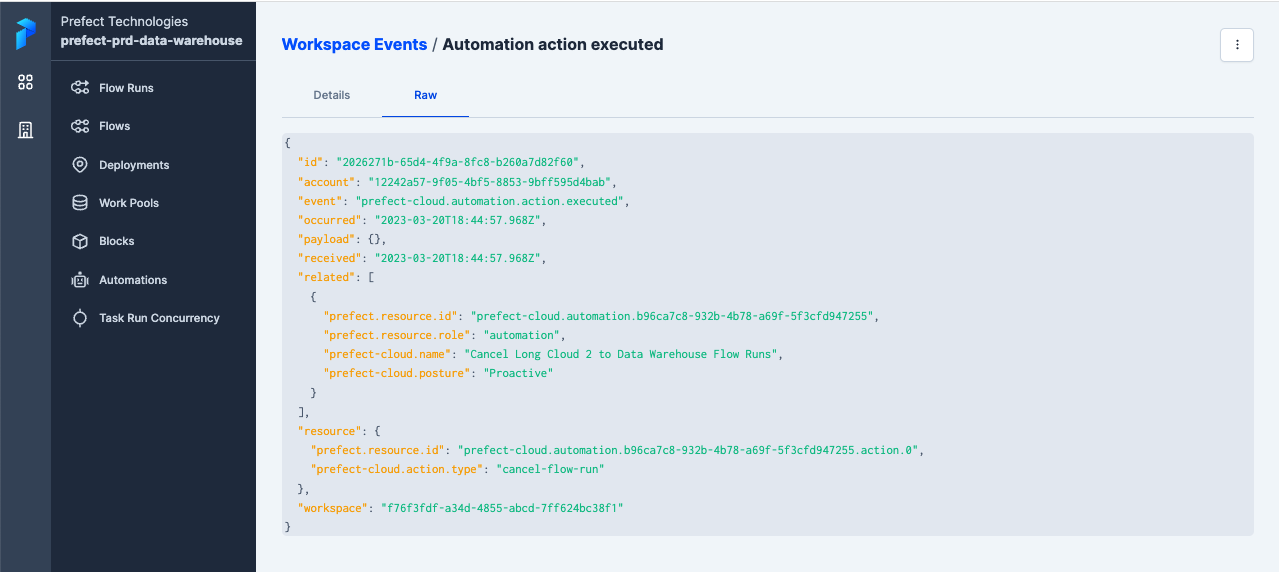Click the event id value 2026271b-65d4
The width and height of the screenshot is (1279, 572).
pyautogui.click(x=459, y=162)
